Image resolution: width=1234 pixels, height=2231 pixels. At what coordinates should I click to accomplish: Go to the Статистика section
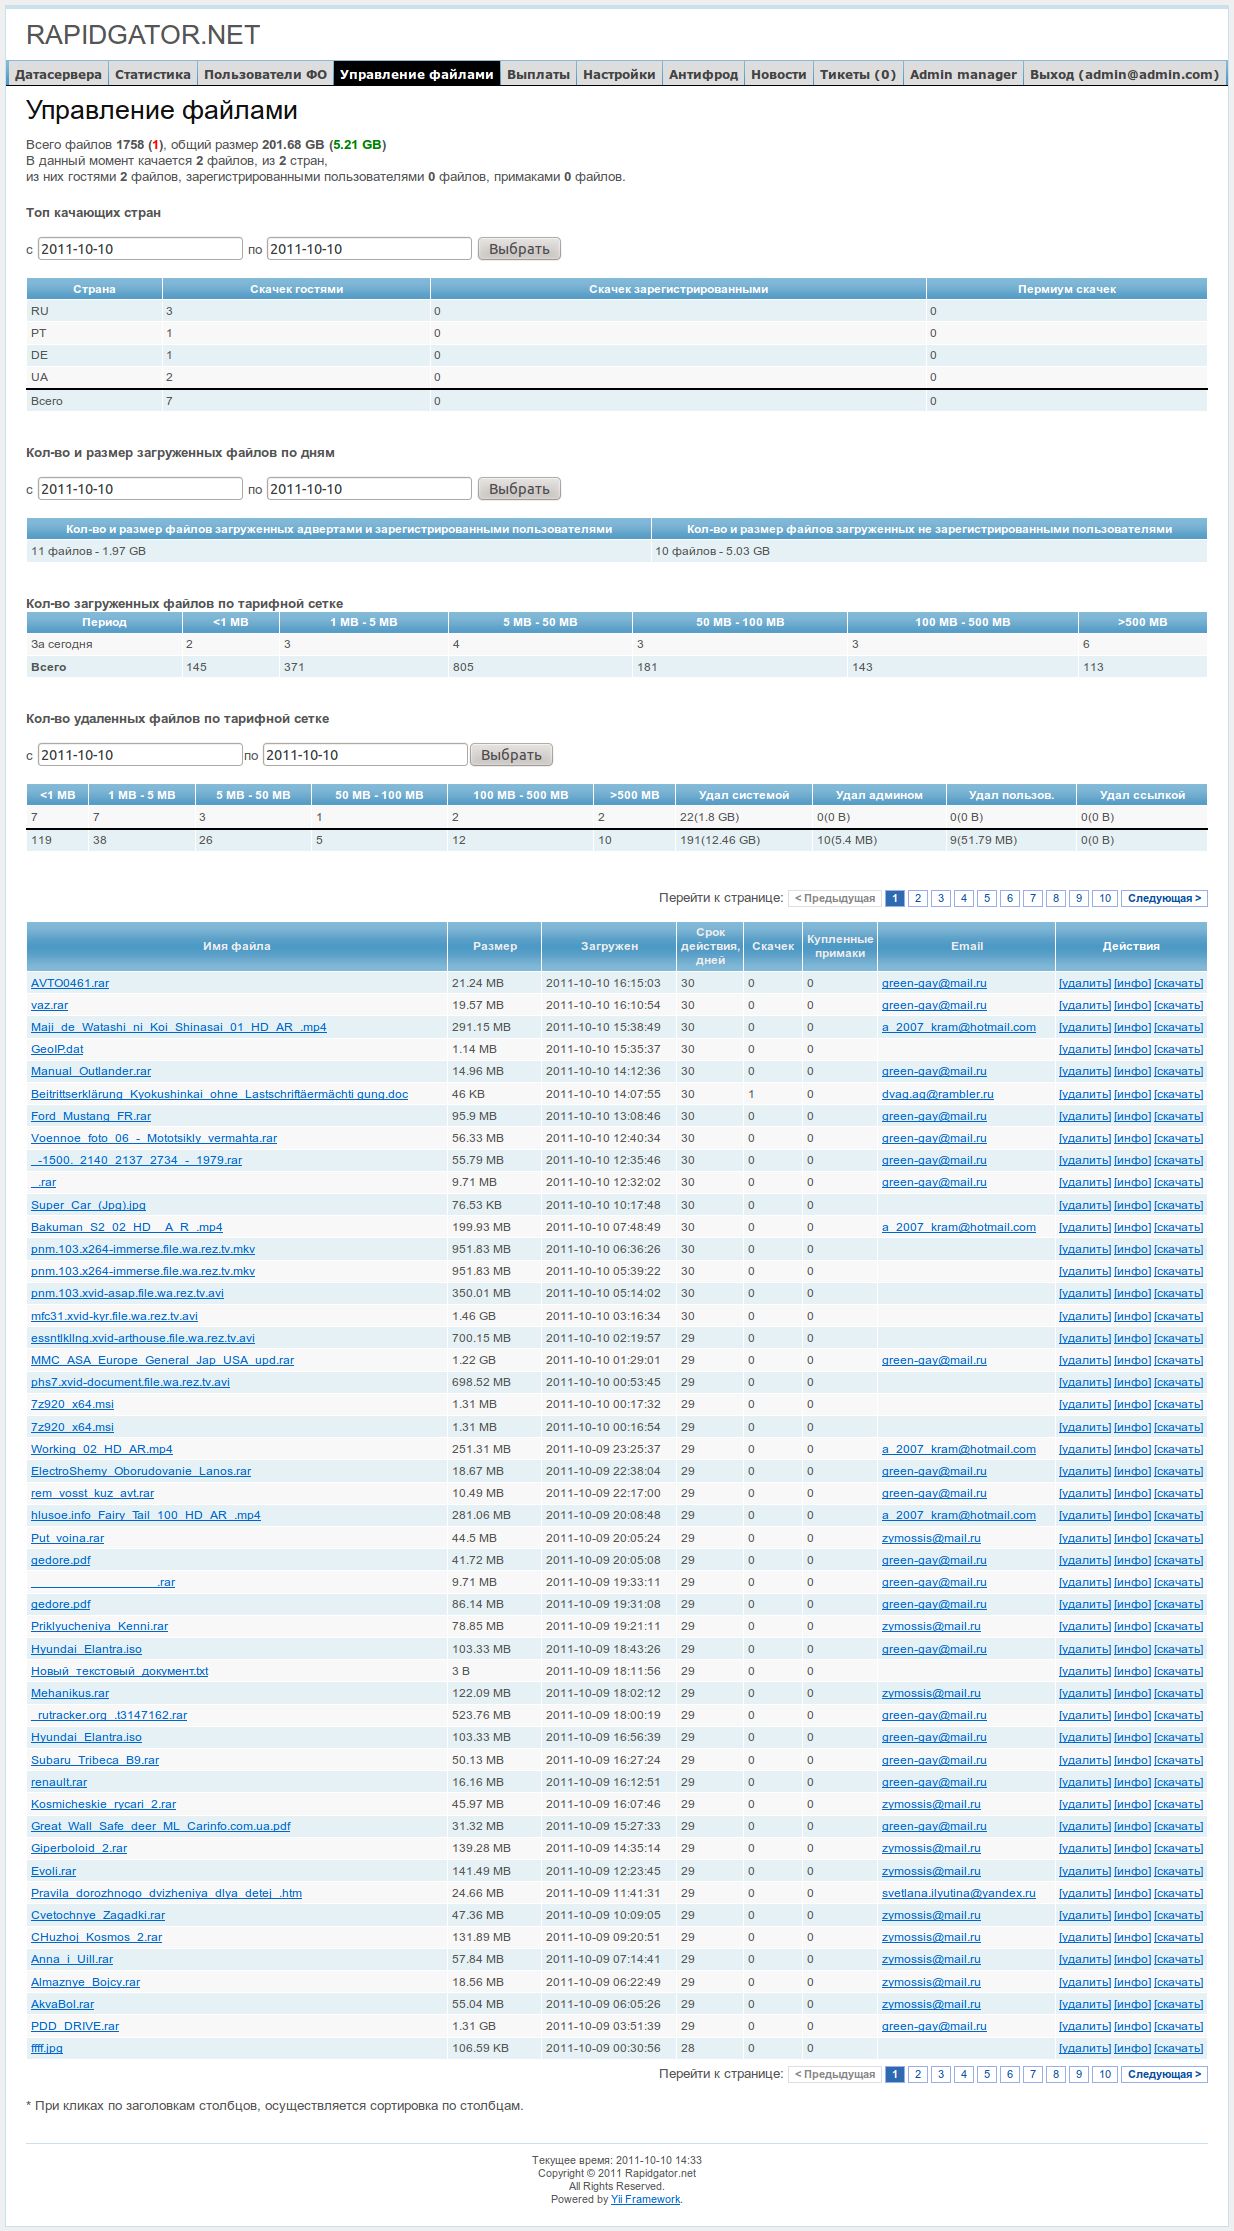153,74
